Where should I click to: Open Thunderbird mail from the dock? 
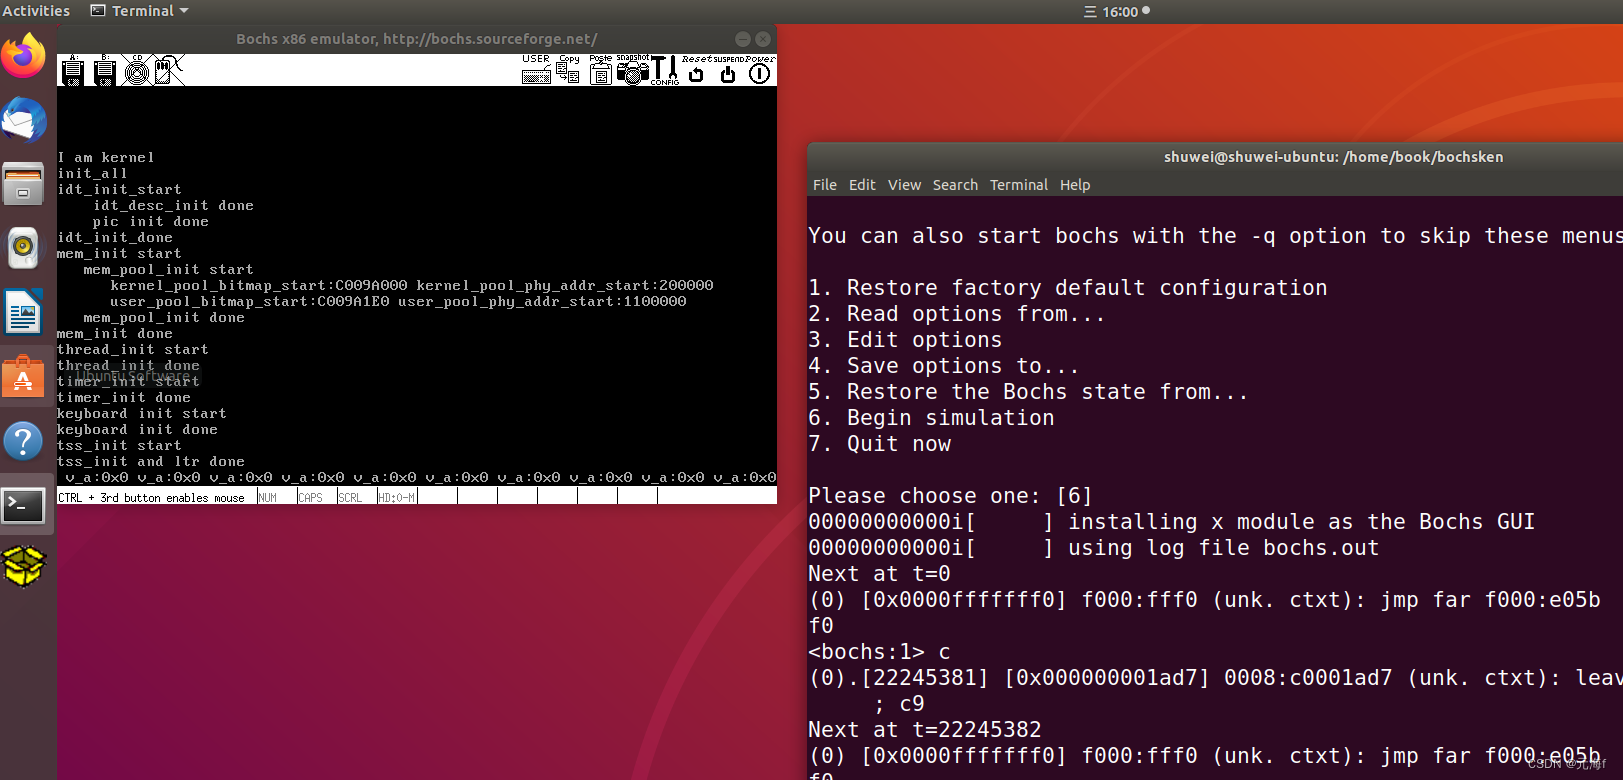tap(24, 120)
